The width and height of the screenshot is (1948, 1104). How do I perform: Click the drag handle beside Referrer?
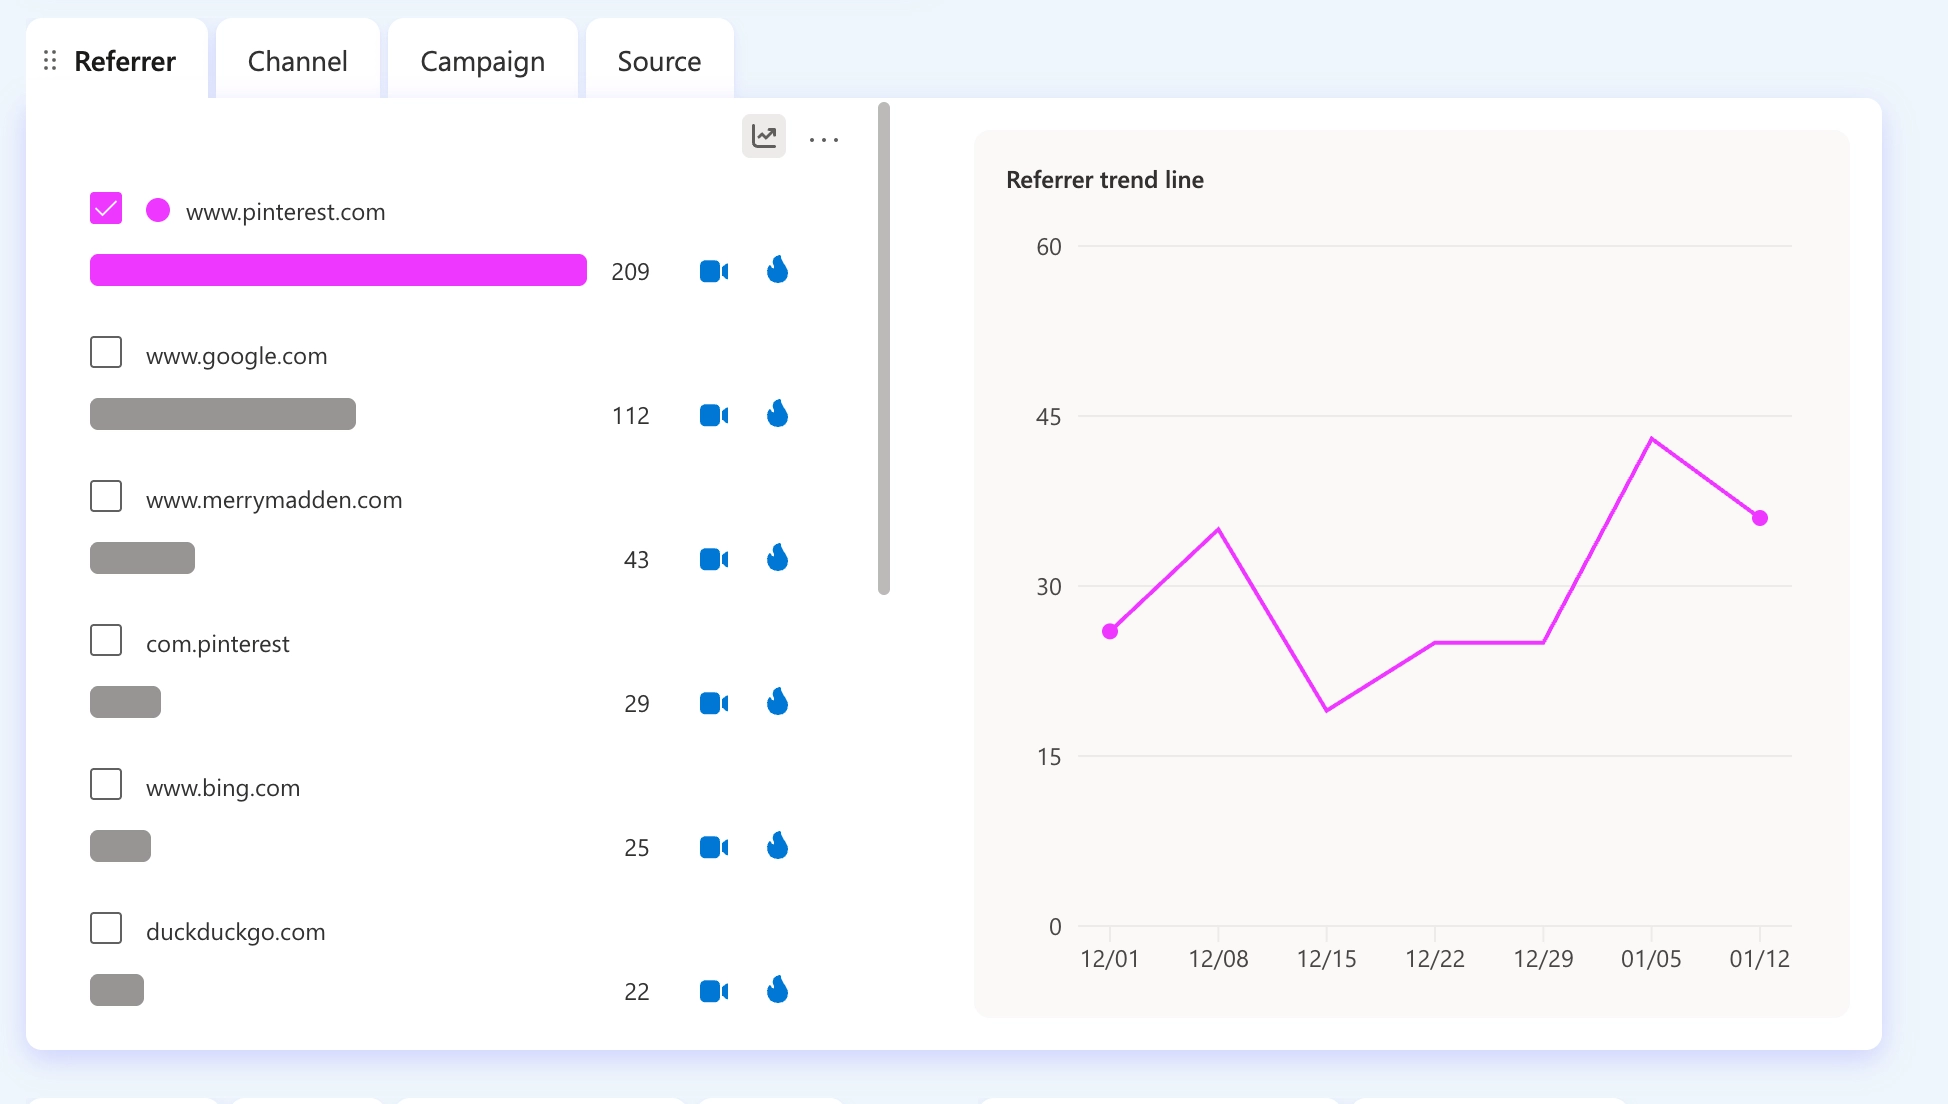pyautogui.click(x=50, y=61)
